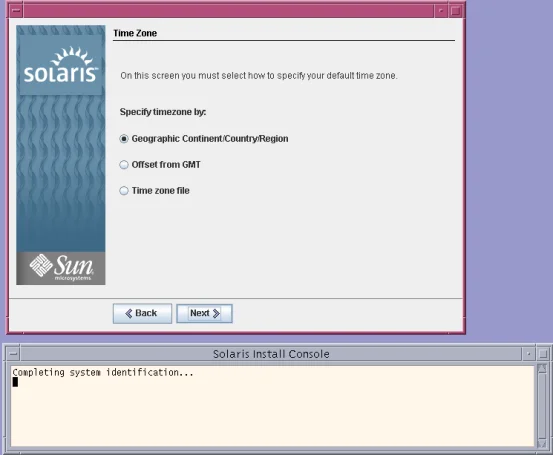Click the Solaris Install Console title bar
Viewport: 553px width, 455px height.
tap(271, 354)
